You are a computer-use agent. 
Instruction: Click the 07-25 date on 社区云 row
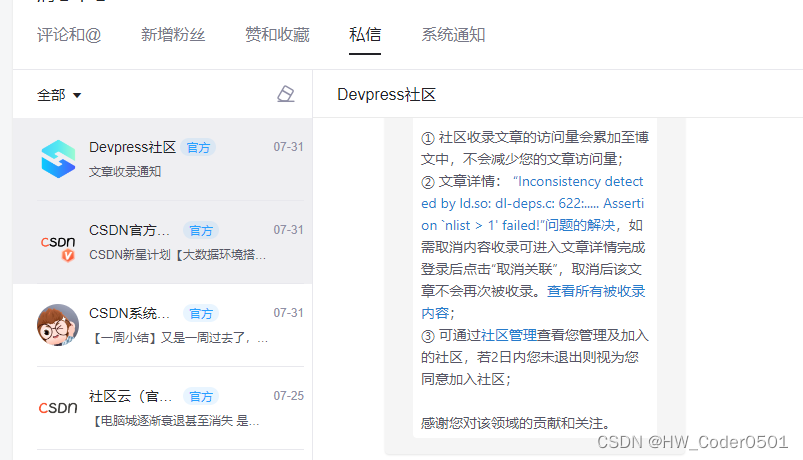coord(288,396)
